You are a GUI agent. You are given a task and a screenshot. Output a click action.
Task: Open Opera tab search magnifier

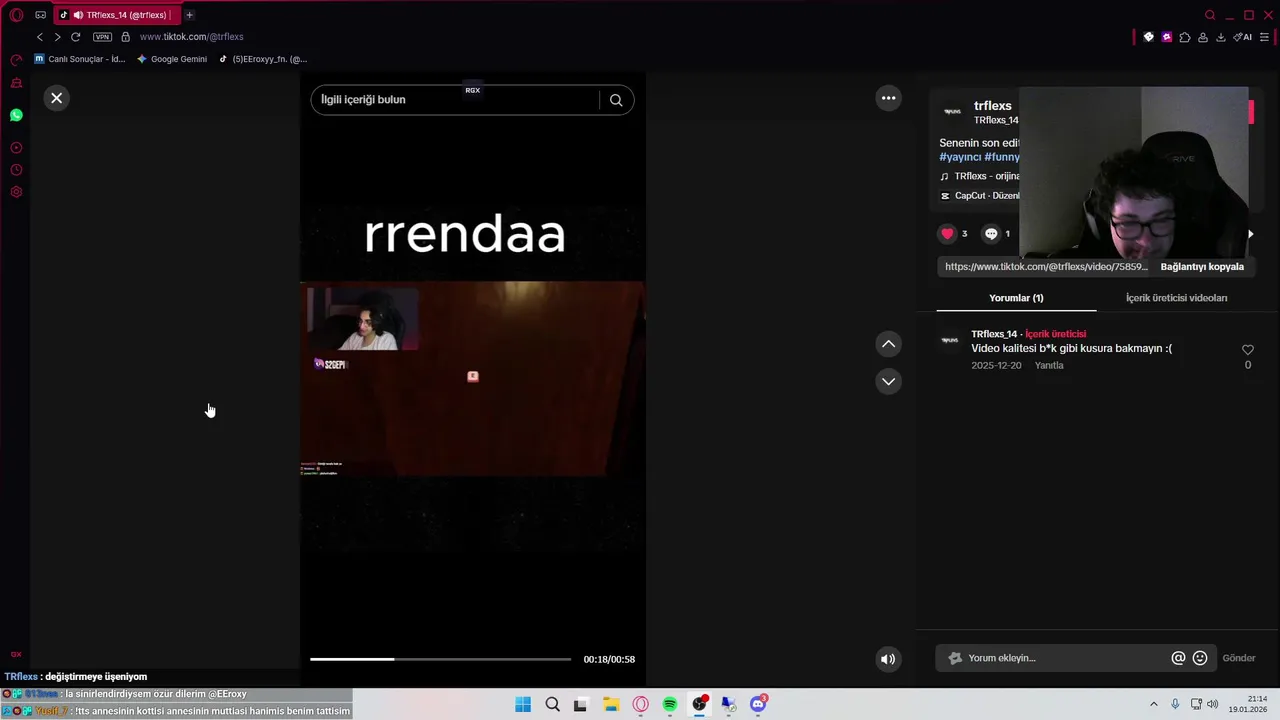1210,15
